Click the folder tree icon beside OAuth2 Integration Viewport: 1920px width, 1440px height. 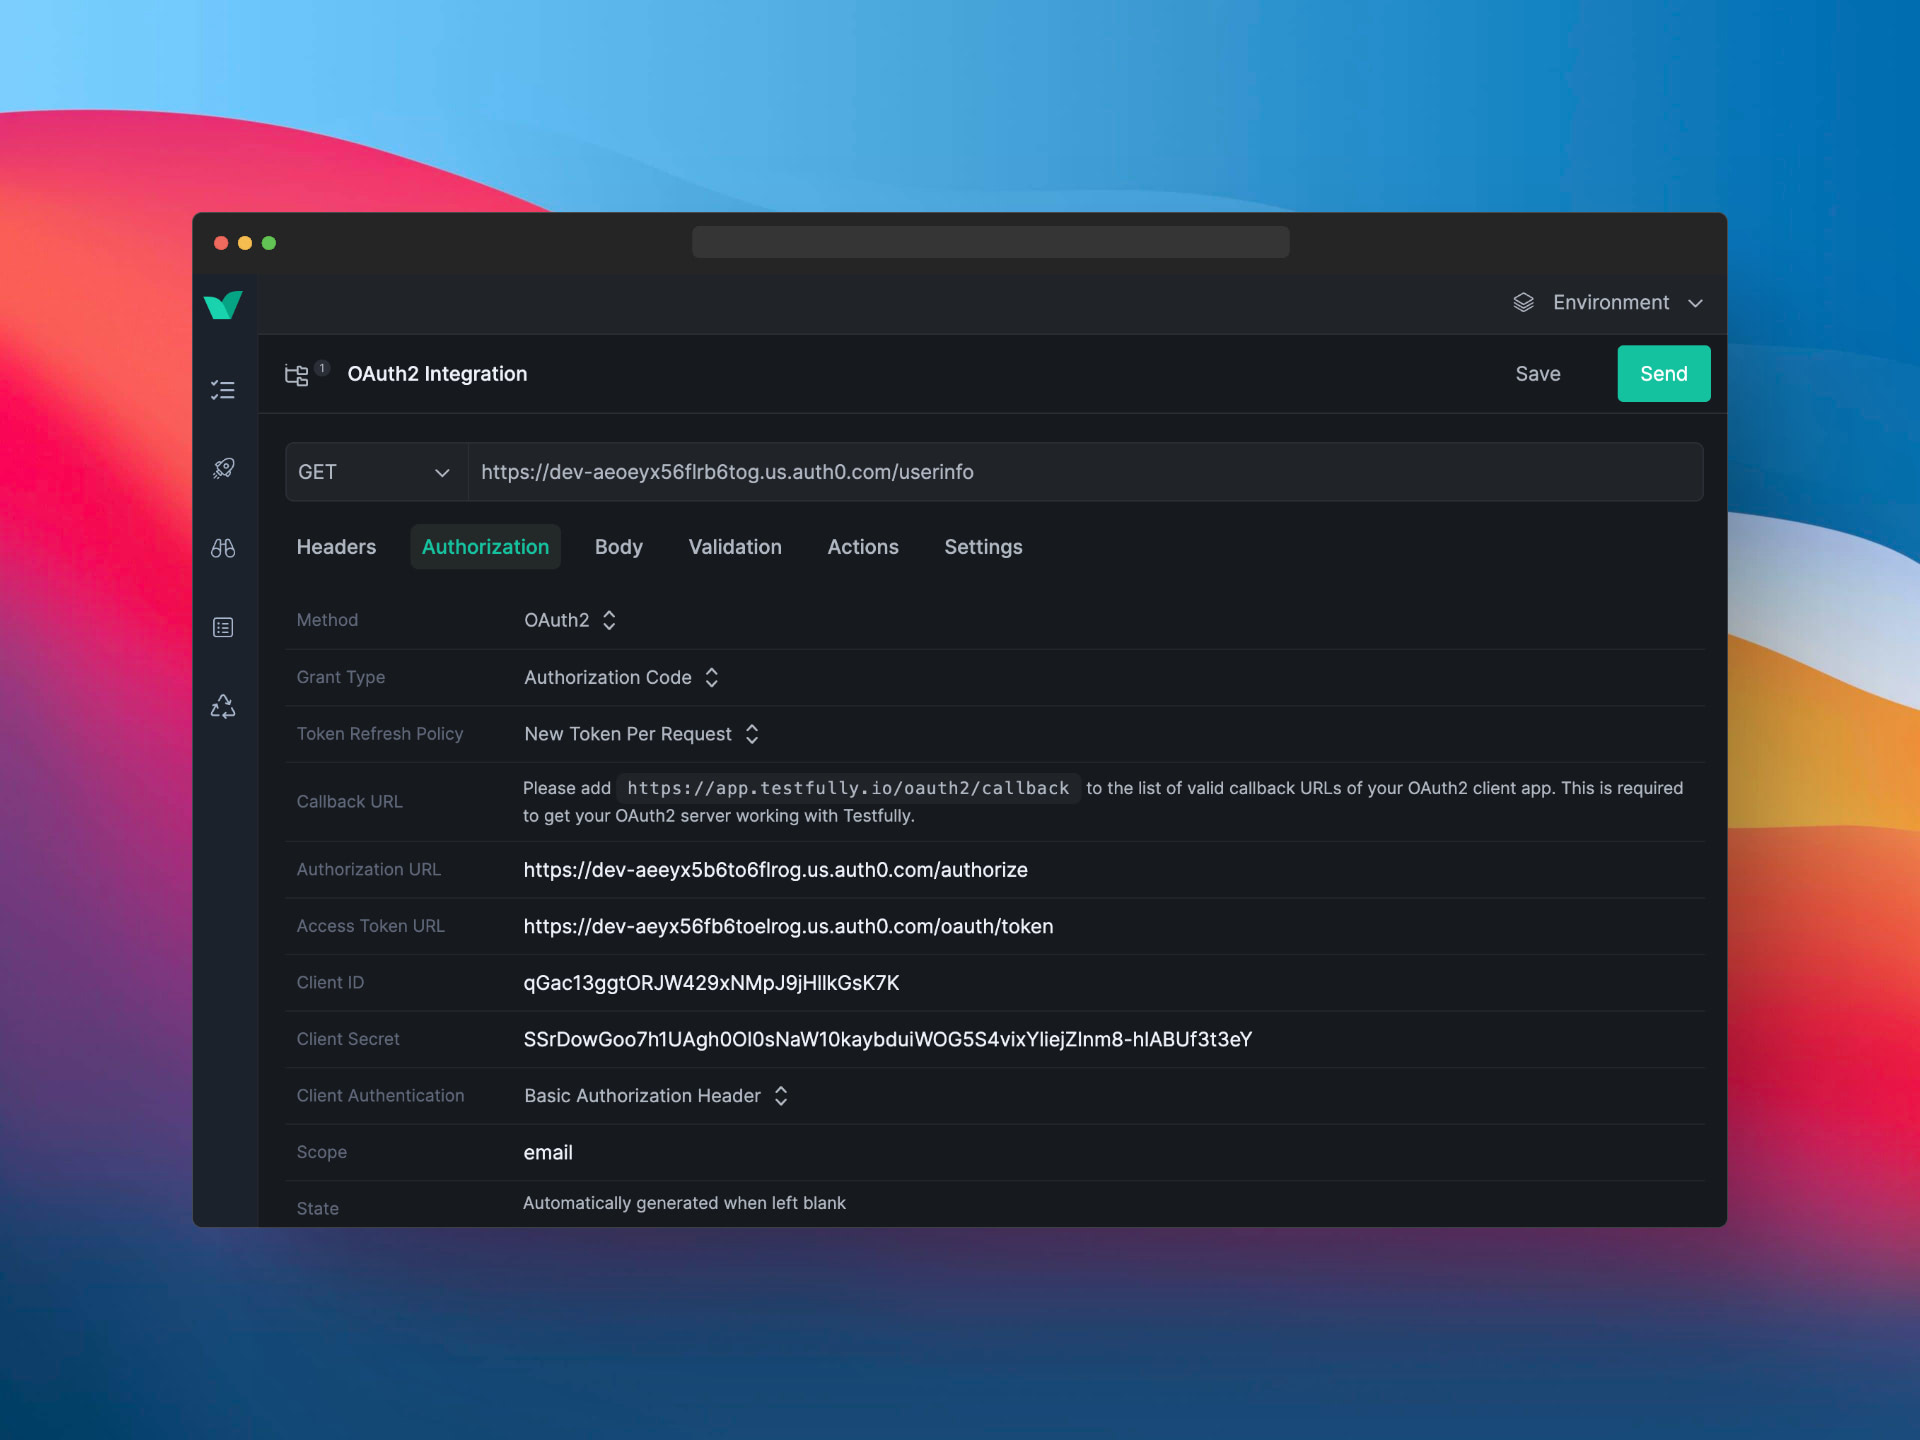297,375
